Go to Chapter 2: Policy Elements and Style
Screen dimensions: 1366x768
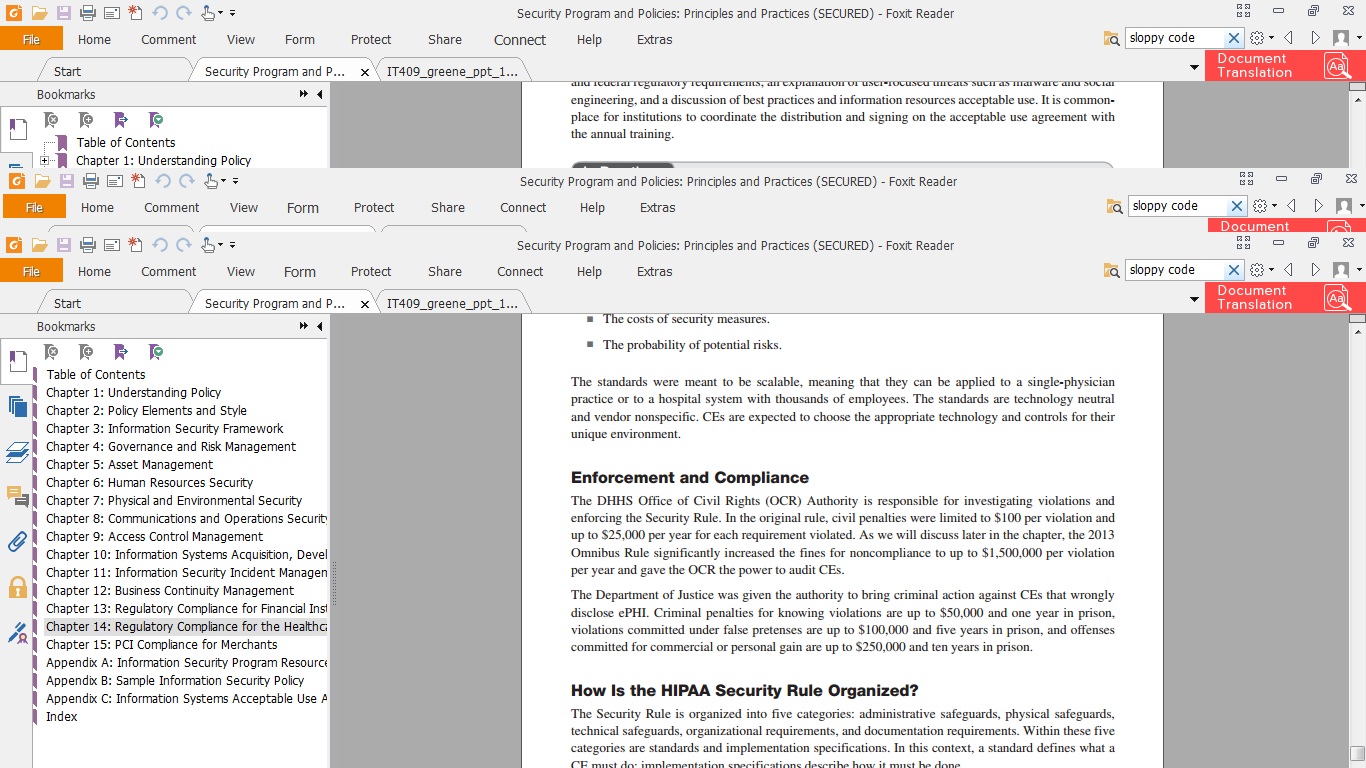click(x=146, y=411)
